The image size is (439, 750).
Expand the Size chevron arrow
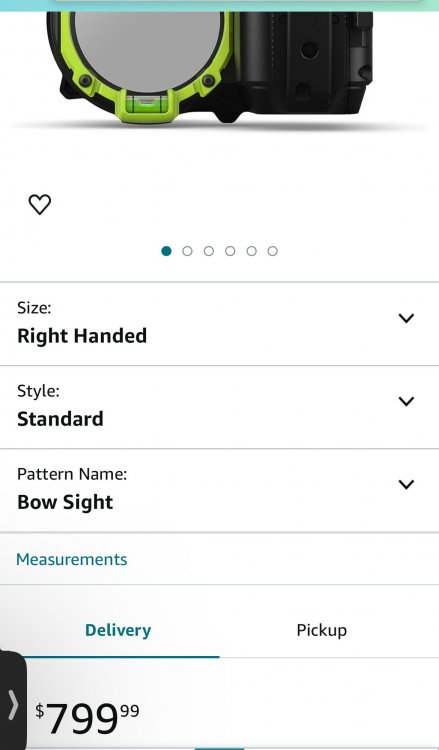[406, 318]
